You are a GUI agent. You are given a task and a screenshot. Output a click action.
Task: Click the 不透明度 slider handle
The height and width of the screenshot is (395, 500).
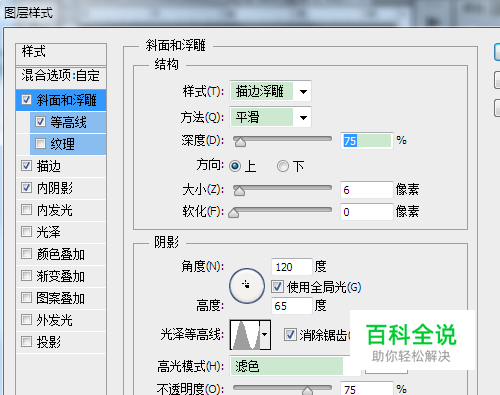pyautogui.click(x=307, y=390)
